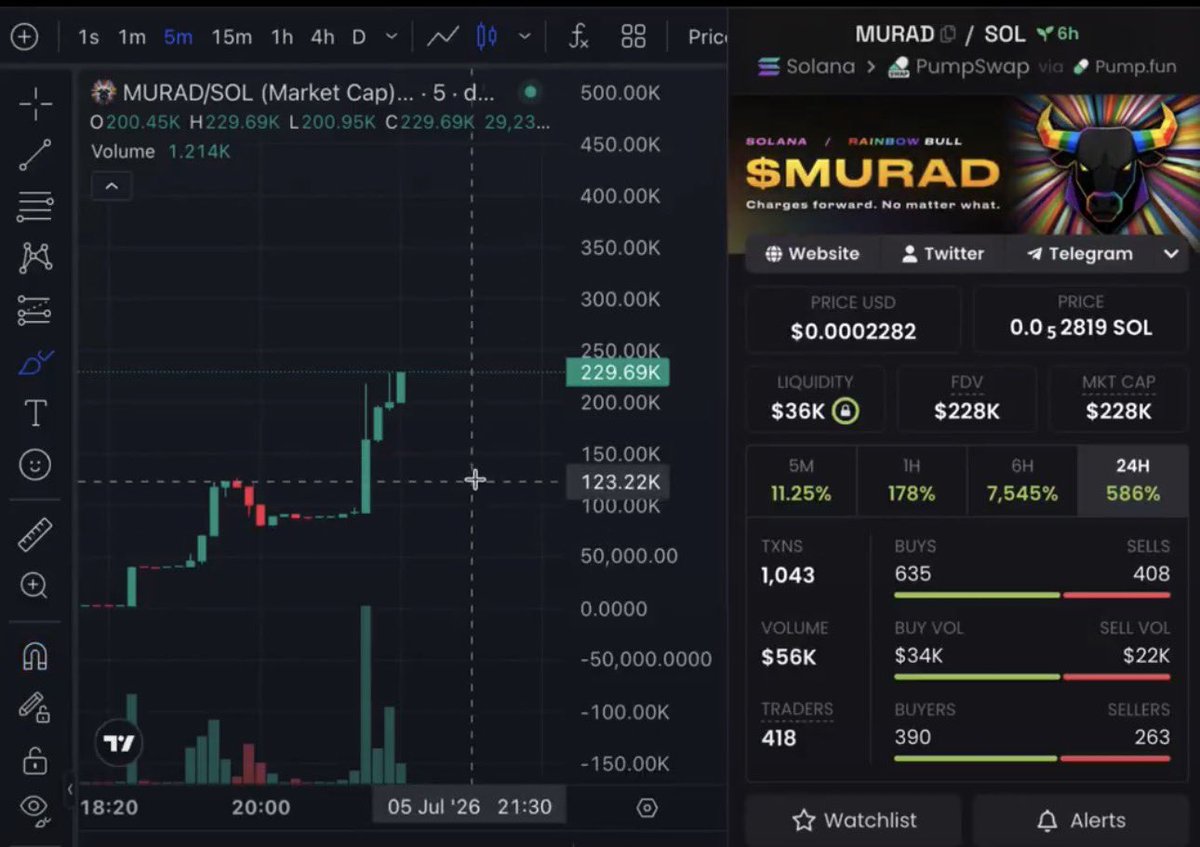Select the D daily timeframe
Image resolution: width=1200 pixels, height=847 pixels.
[x=358, y=37]
